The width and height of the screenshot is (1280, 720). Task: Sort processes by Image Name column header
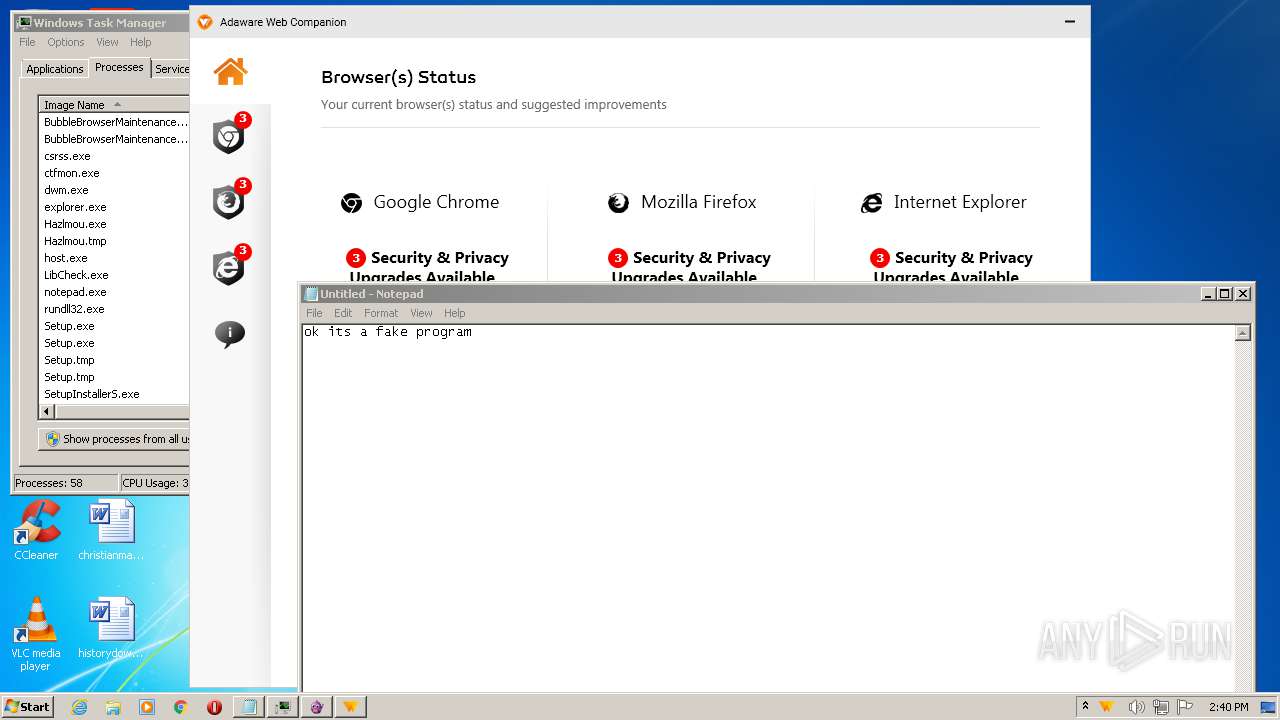pyautogui.click(x=114, y=105)
